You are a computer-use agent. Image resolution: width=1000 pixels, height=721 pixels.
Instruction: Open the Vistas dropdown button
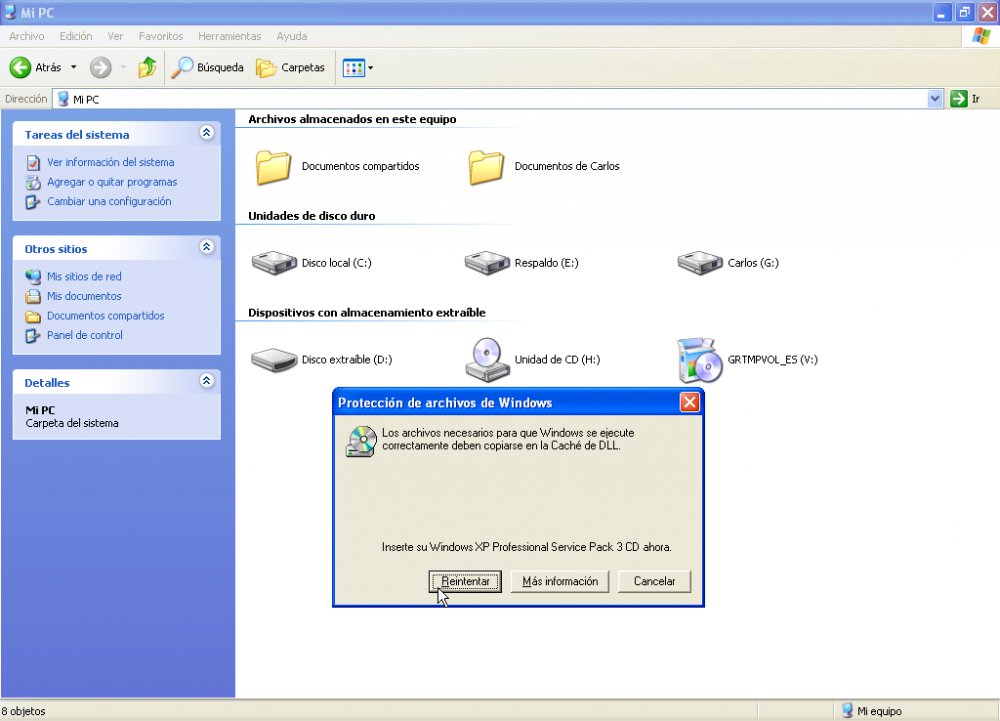pos(358,68)
